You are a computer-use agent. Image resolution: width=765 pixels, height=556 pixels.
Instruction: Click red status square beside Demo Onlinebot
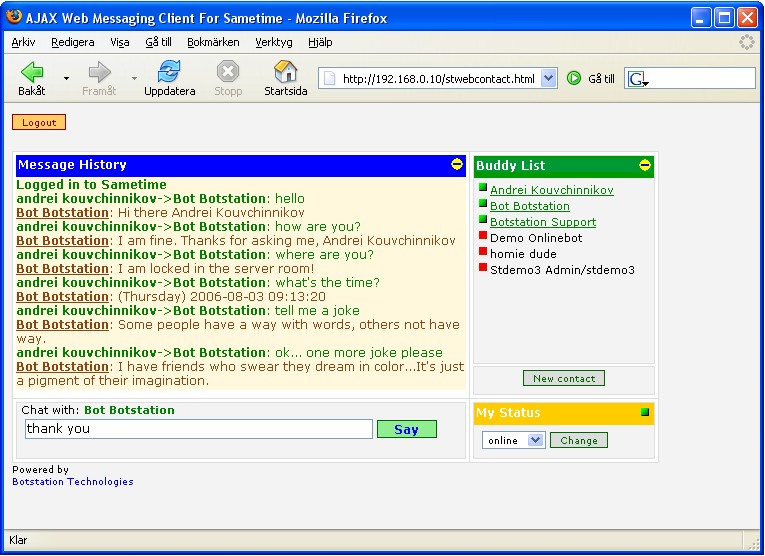coord(483,235)
